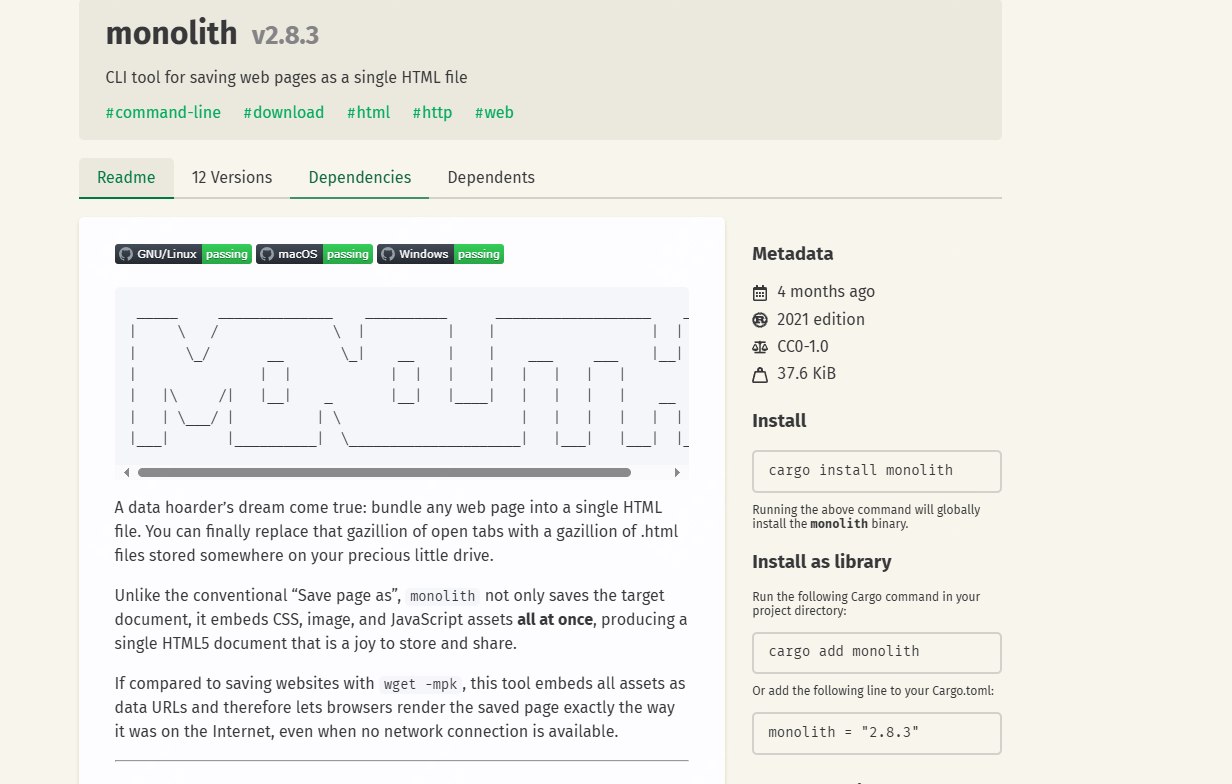Click the Windows passing build badge
1232x784 pixels.
coord(440,254)
